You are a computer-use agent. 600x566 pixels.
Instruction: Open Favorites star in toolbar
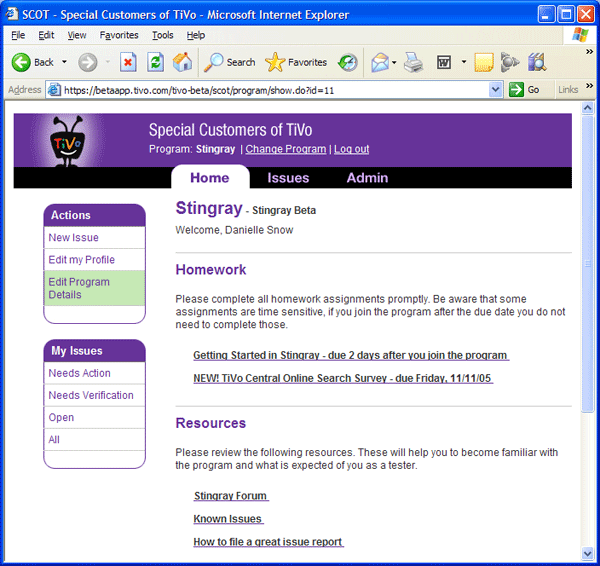tap(296, 62)
